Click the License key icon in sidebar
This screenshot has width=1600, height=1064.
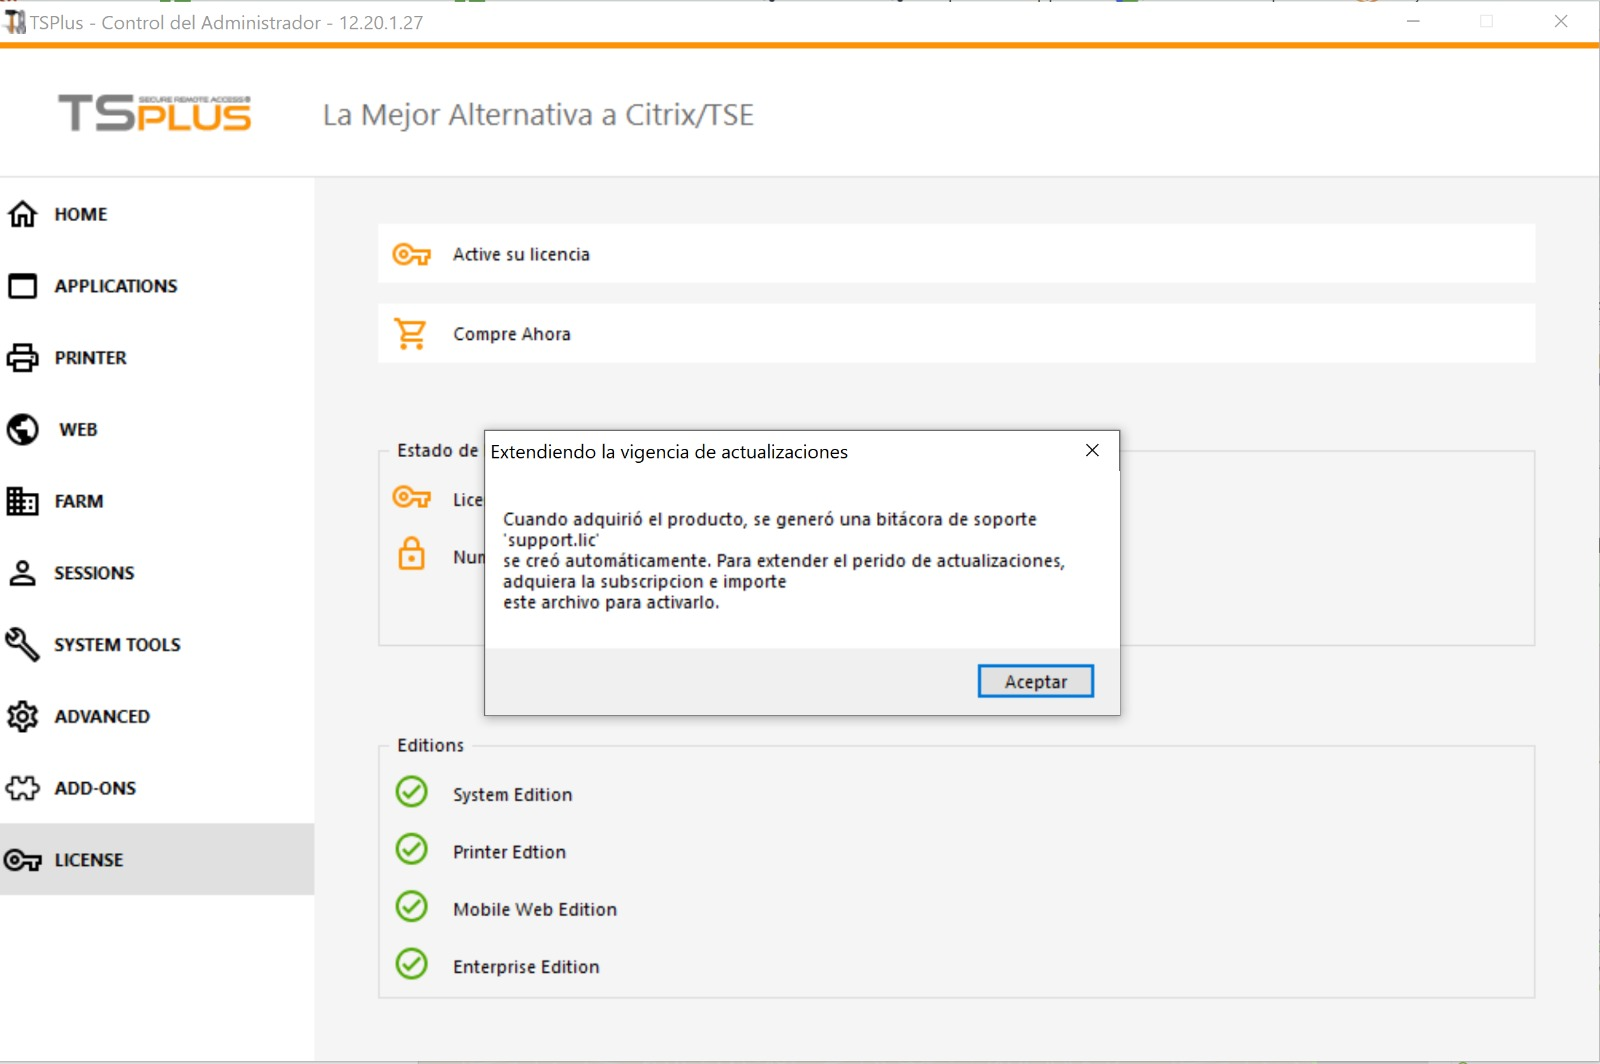click(22, 860)
